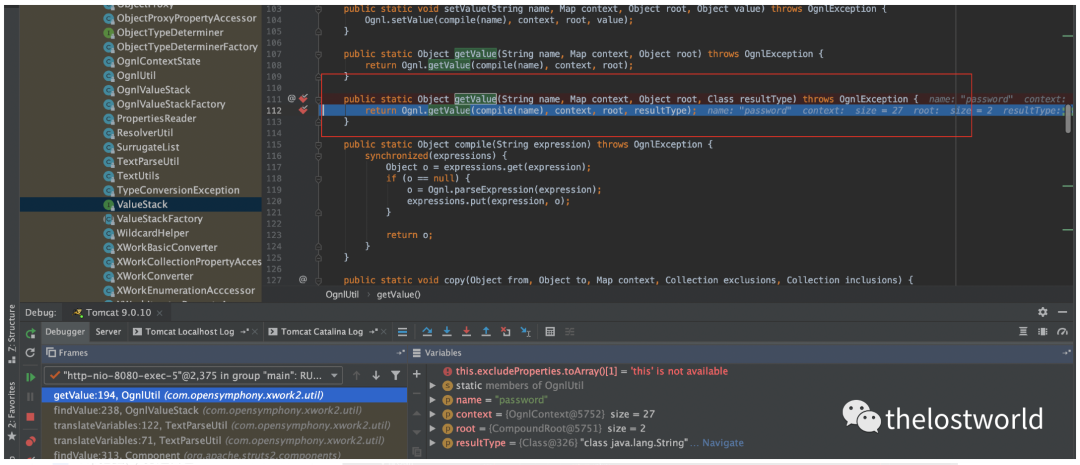Image resolution: width=1080 pixels, height=465 pixels.
Task: Switch to the Server tab
Action: point(108,332)
